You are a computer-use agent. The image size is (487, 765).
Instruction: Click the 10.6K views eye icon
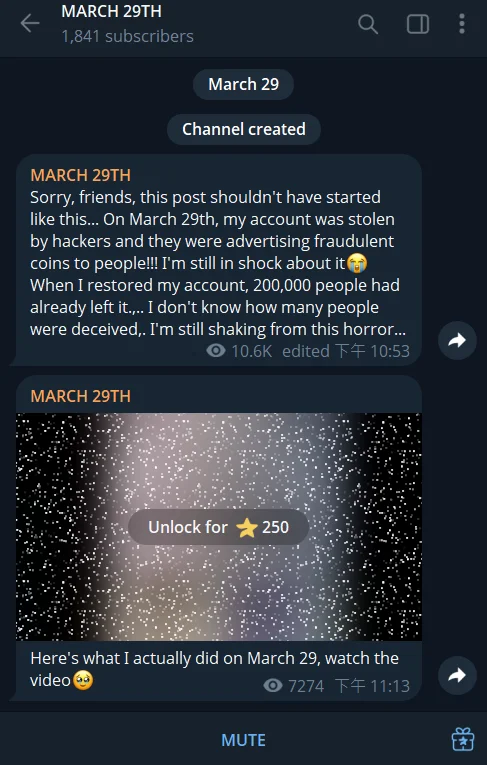coord(216,350)
